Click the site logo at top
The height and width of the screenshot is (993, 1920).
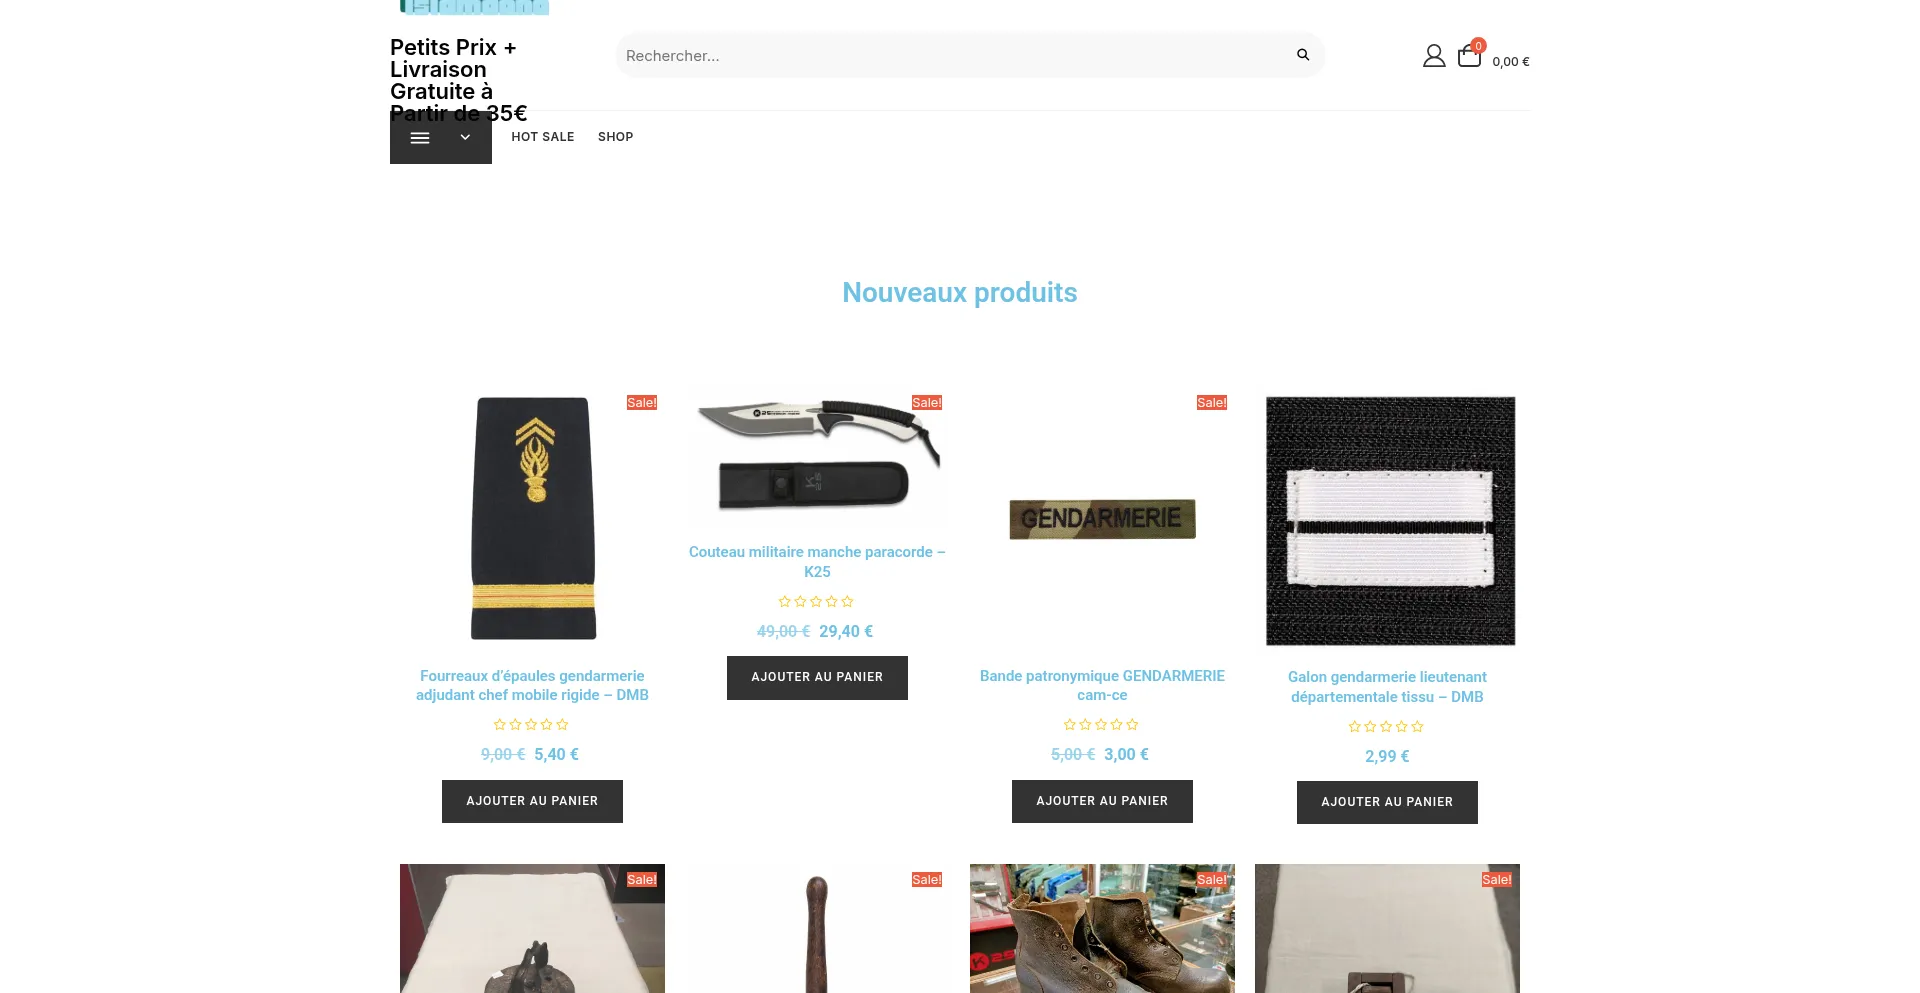(474, 7)
